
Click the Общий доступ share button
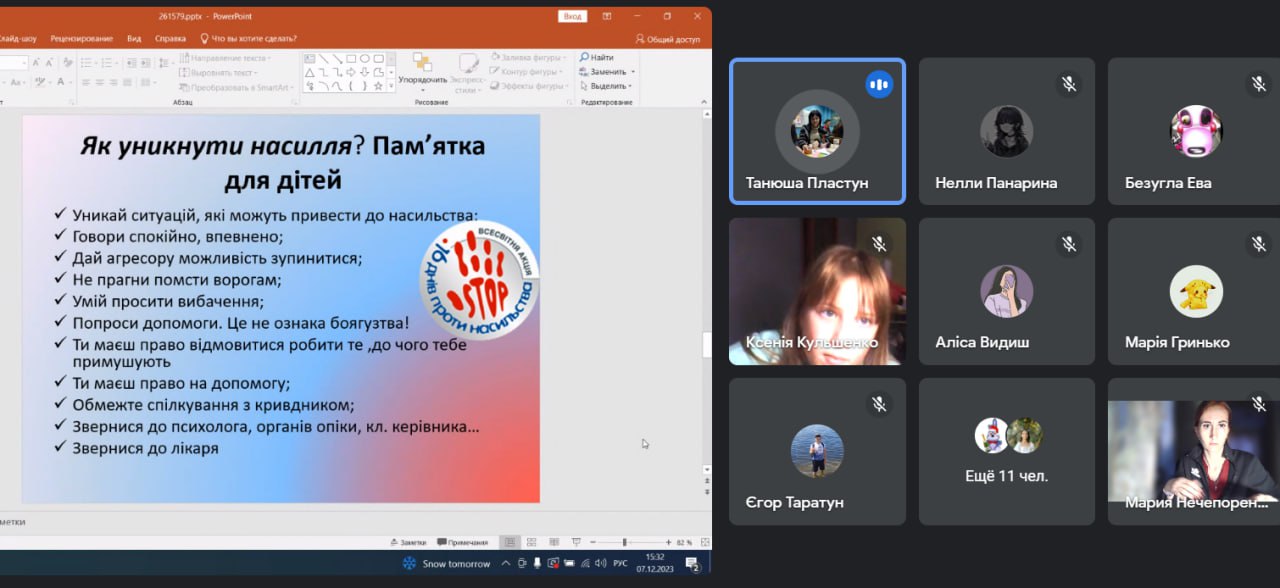668,39
